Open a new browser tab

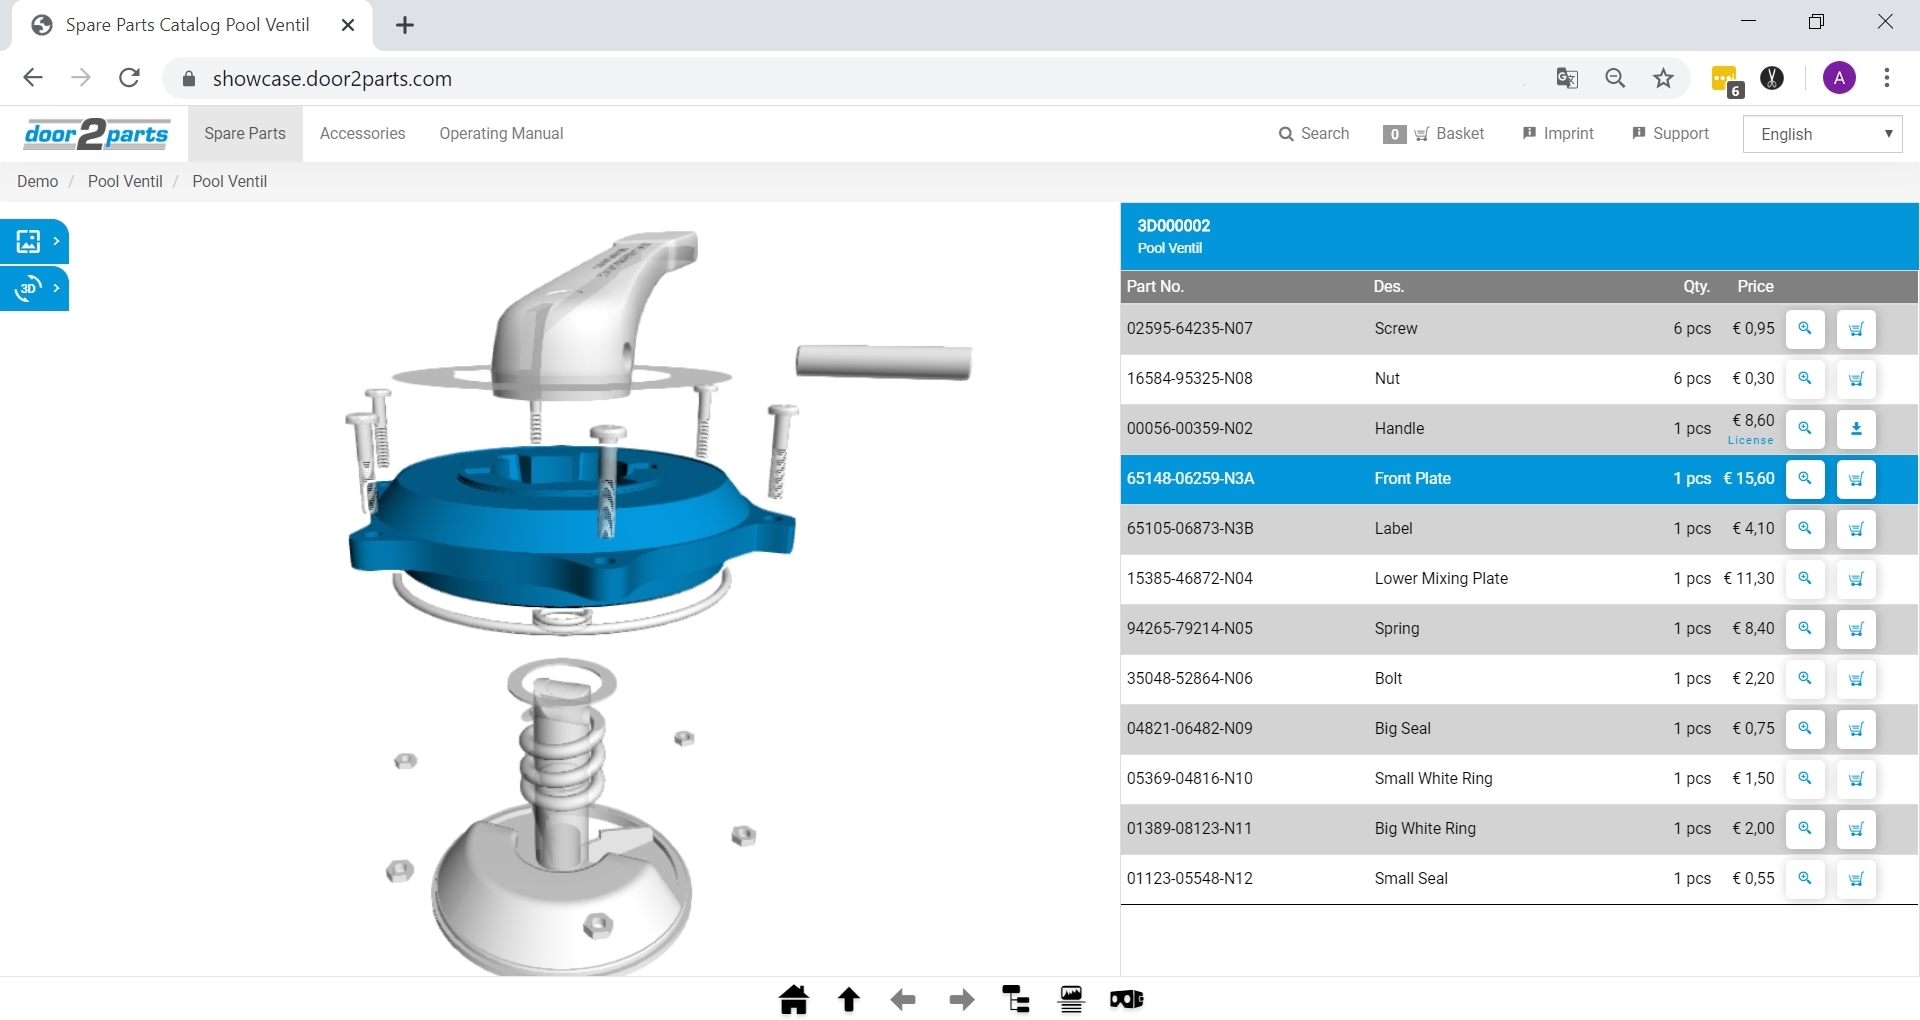[x=405, y=25]
